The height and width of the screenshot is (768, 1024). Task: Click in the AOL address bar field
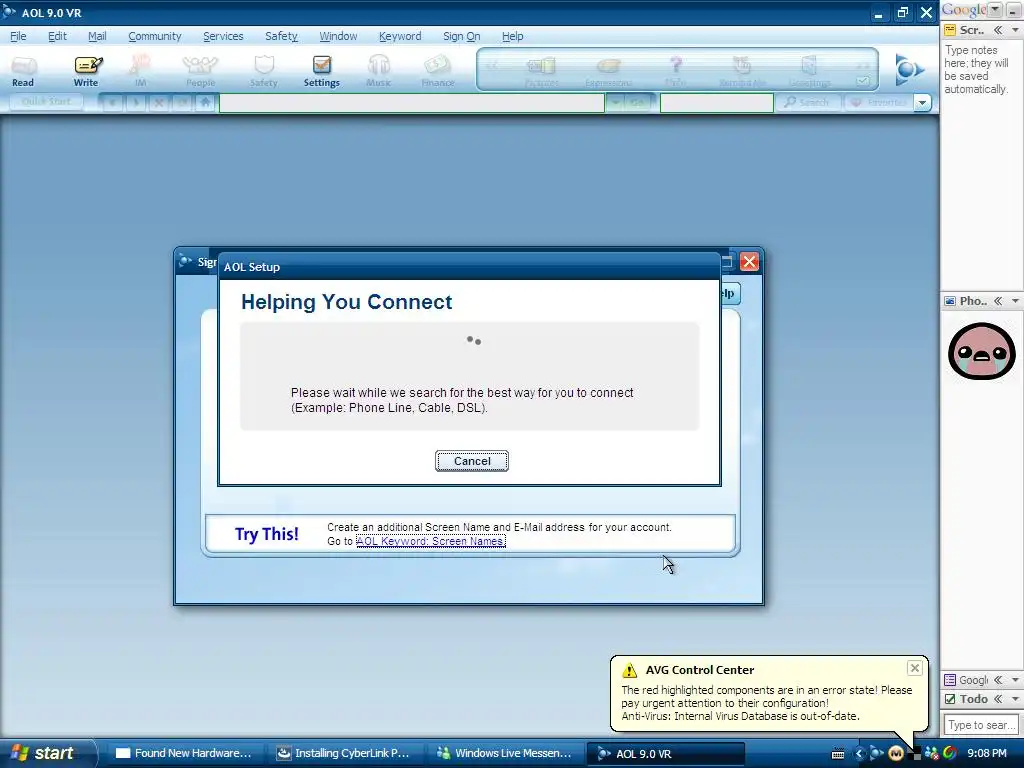(x=411, y=103)
